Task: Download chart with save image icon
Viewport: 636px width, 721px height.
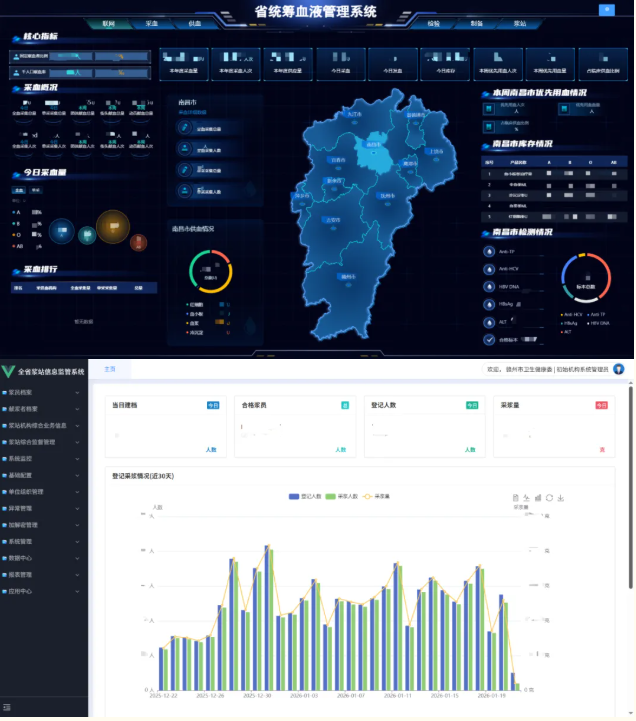Action: [562, 497]
